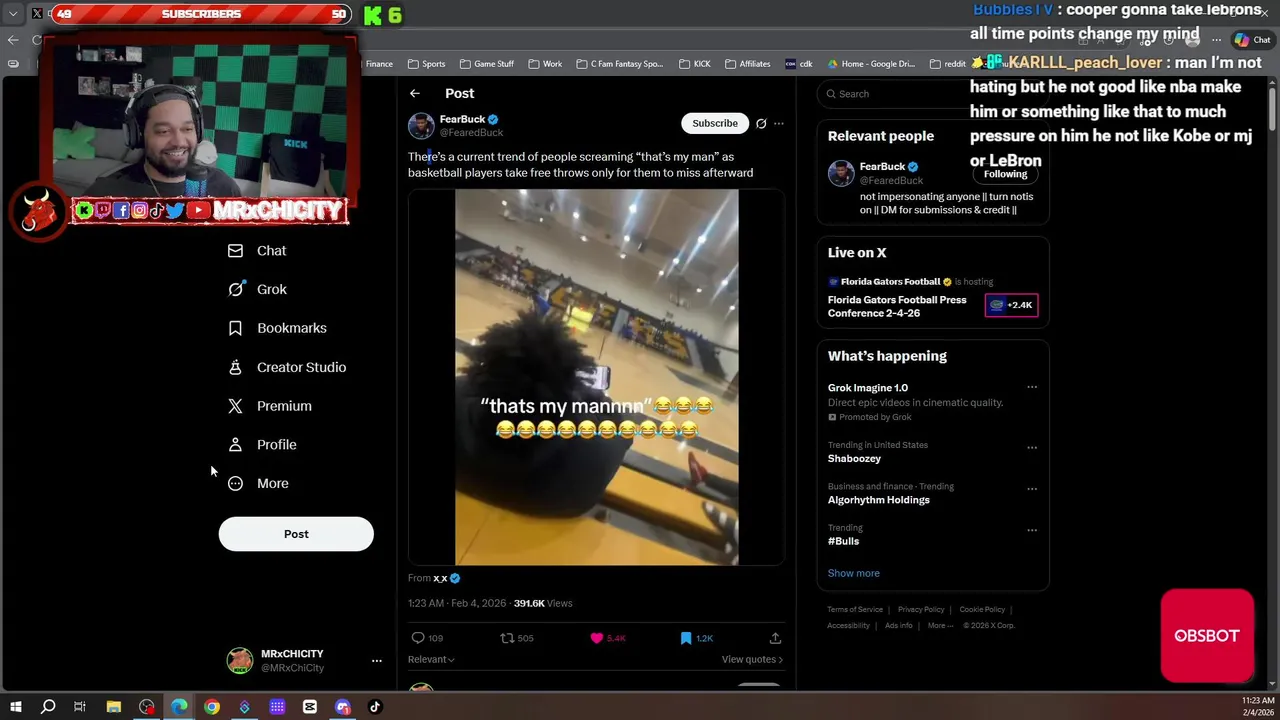Open the Game Stuff bookmarks folder
Screen dimensions: 1280x720
[486, 64]
